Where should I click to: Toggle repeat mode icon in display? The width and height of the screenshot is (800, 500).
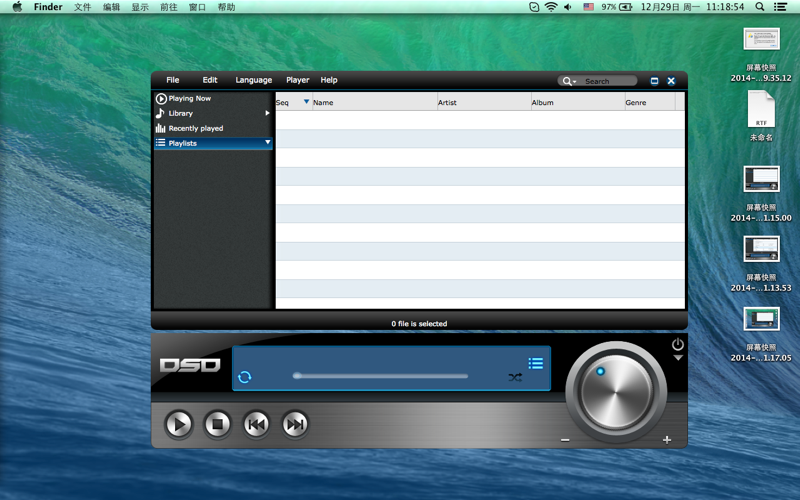pyautogui.click(x=245, y=377)
